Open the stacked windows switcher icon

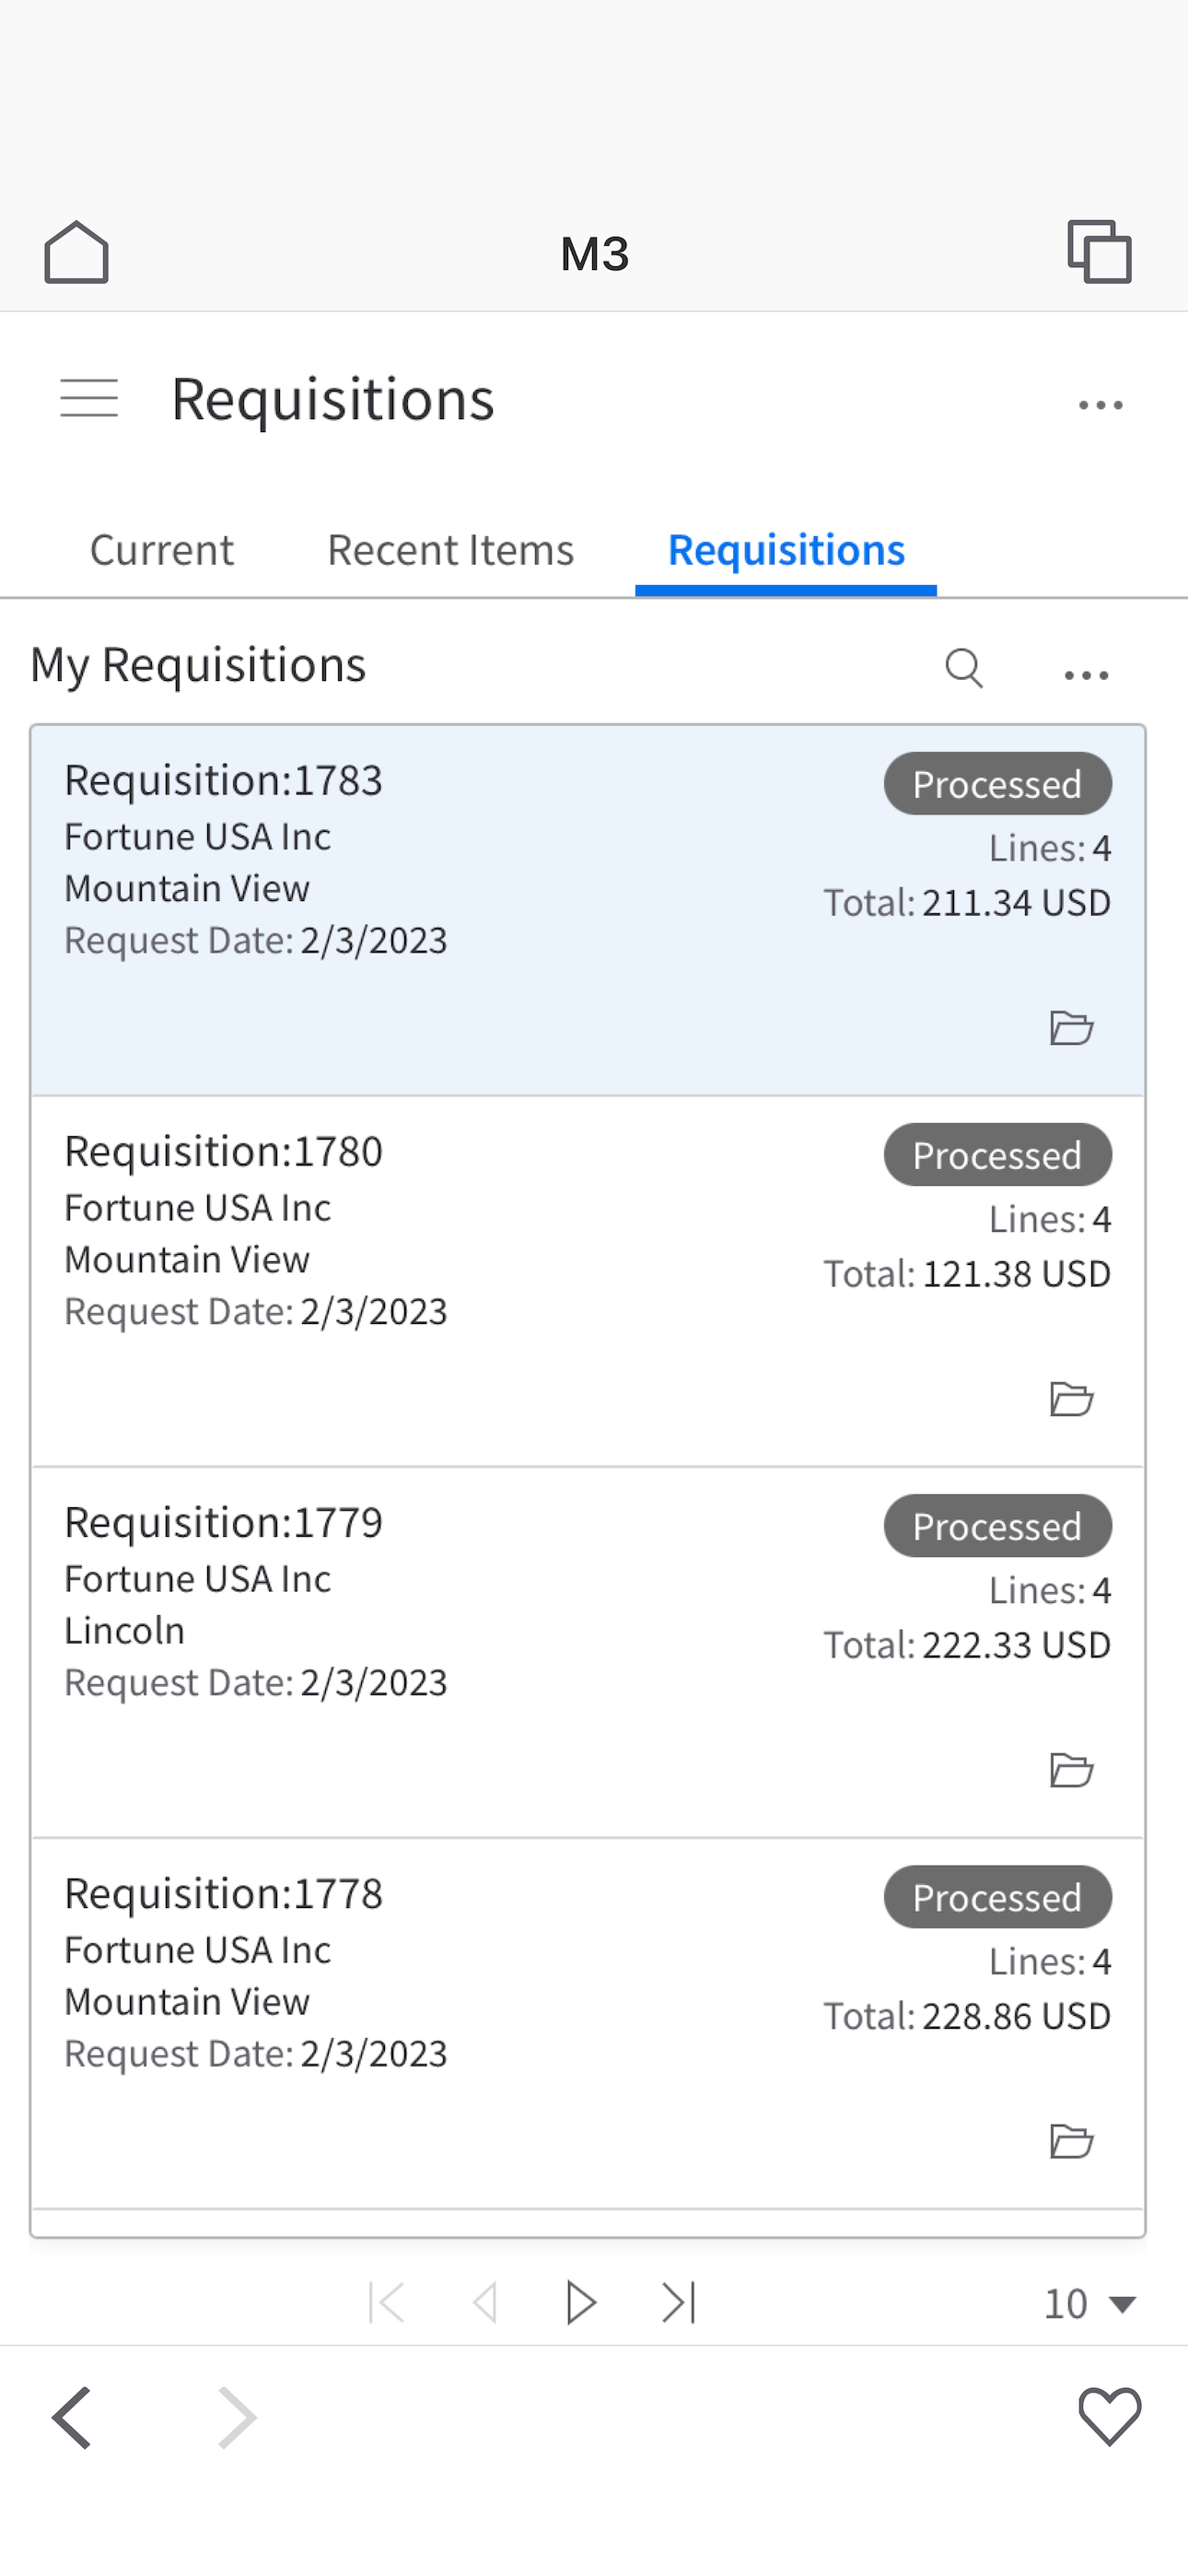coord(1099,252)
